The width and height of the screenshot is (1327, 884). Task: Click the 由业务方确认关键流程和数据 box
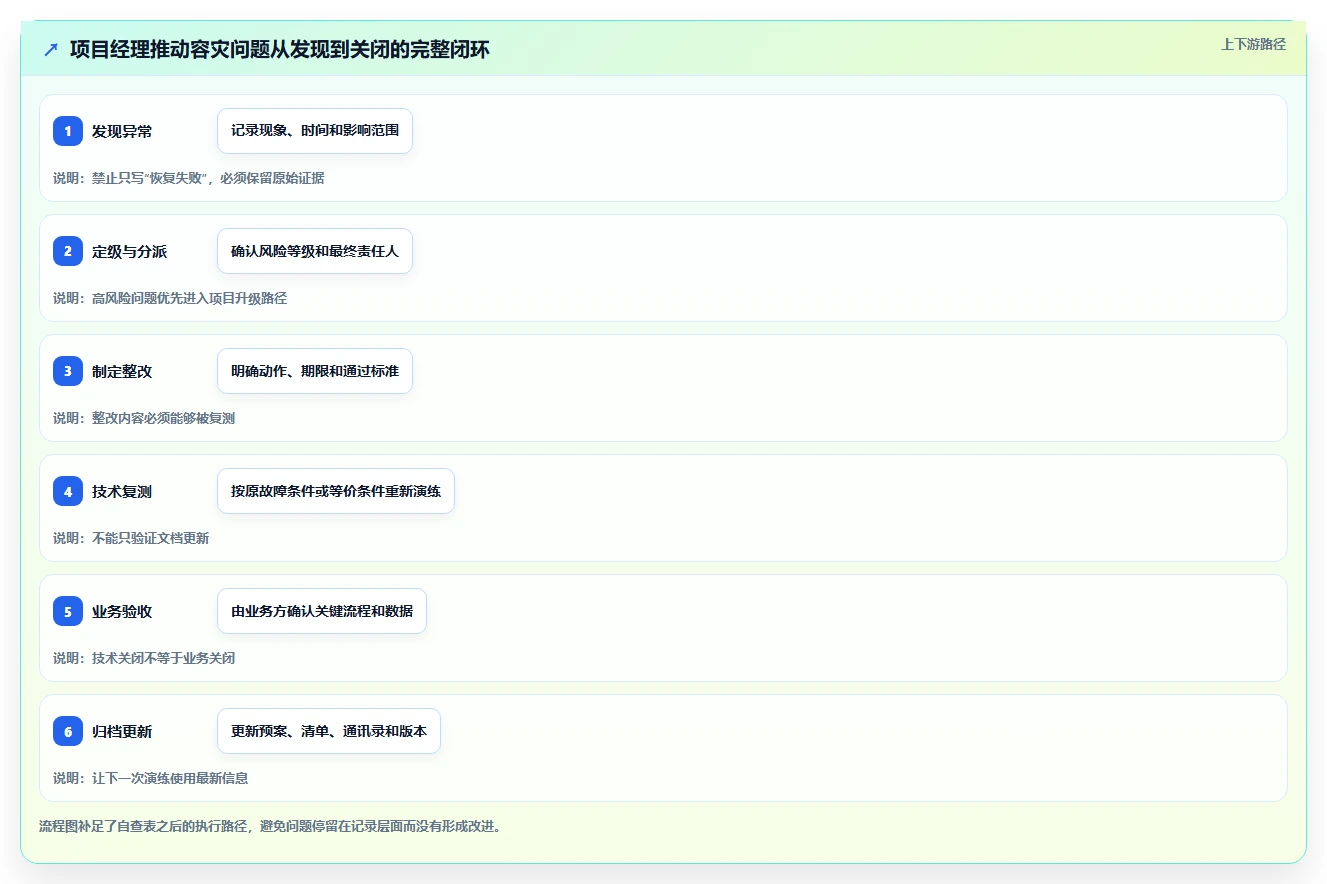pos(322,611)
